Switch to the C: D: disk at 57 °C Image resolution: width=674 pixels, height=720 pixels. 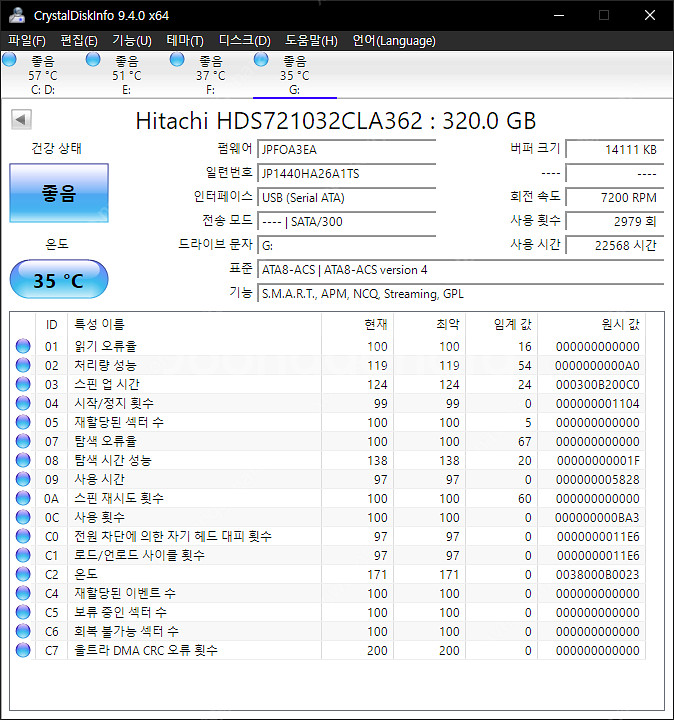(43, 75)
